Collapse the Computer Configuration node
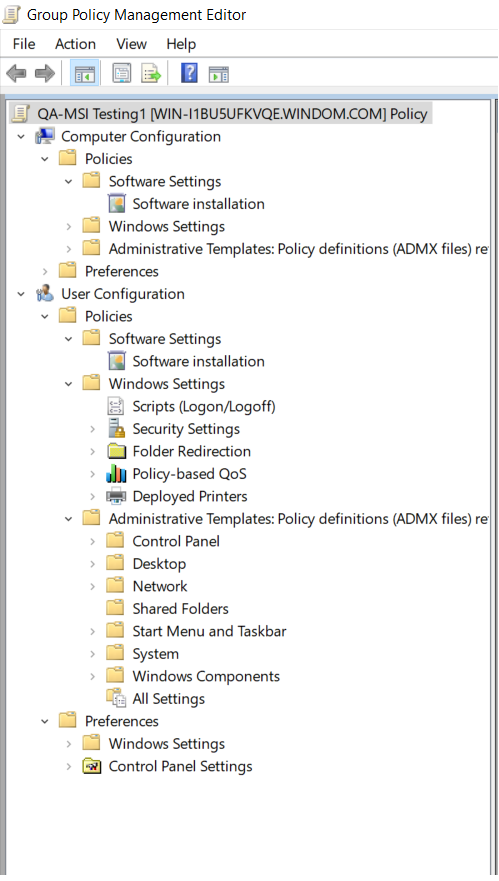This screenshot has width=499, height=881. [21, 137]
